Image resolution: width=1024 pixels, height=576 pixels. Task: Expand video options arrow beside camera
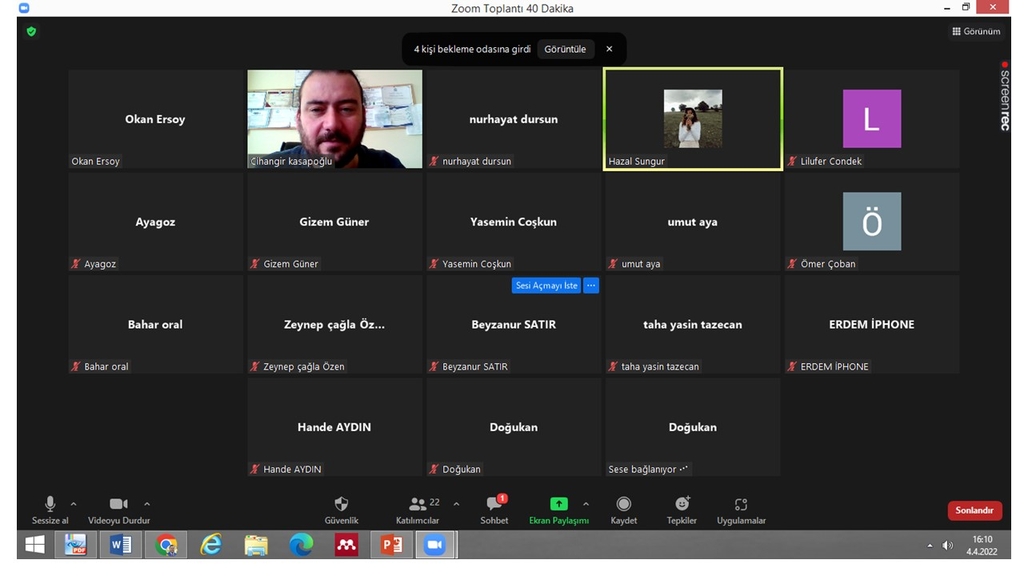click(147, 504)
